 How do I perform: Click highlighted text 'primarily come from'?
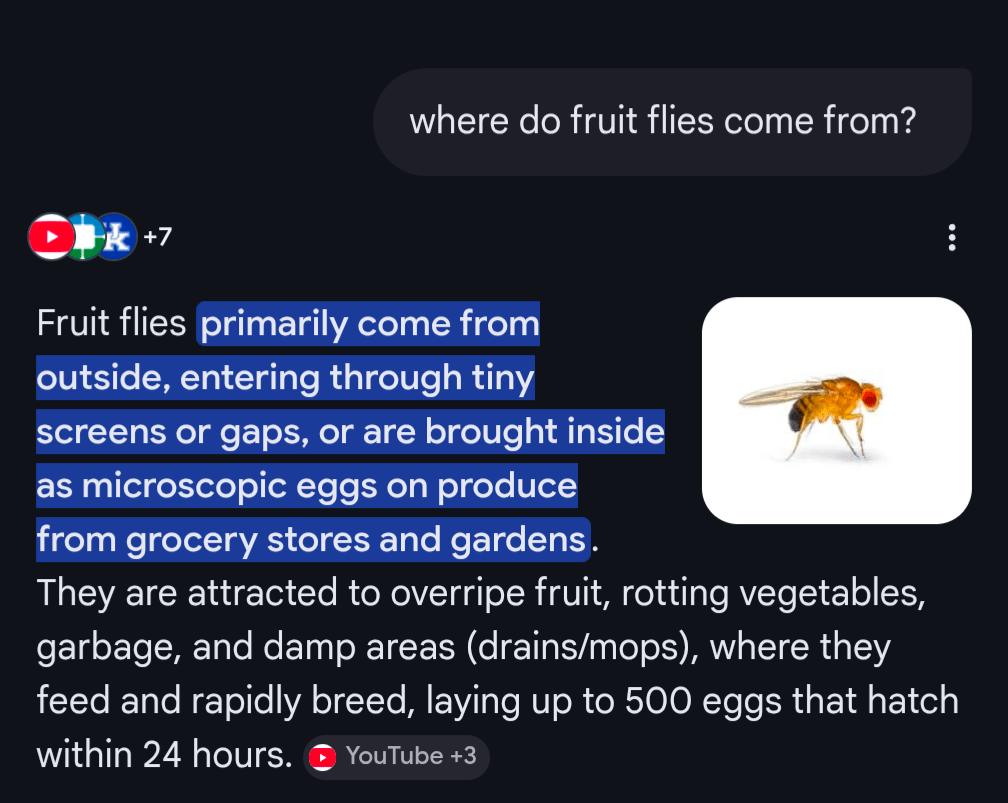(x=369, y=324)
